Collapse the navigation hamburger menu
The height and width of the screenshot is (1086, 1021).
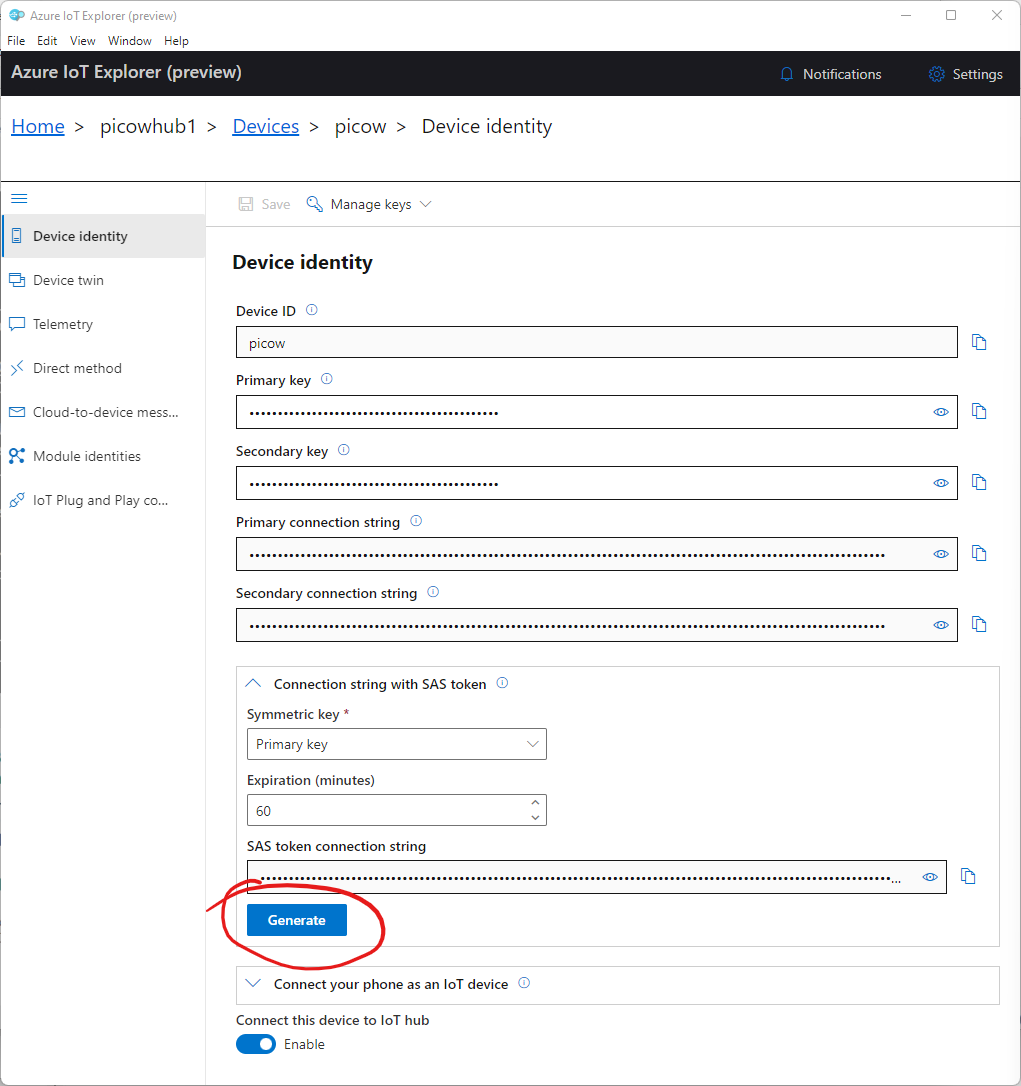point(19,199)
